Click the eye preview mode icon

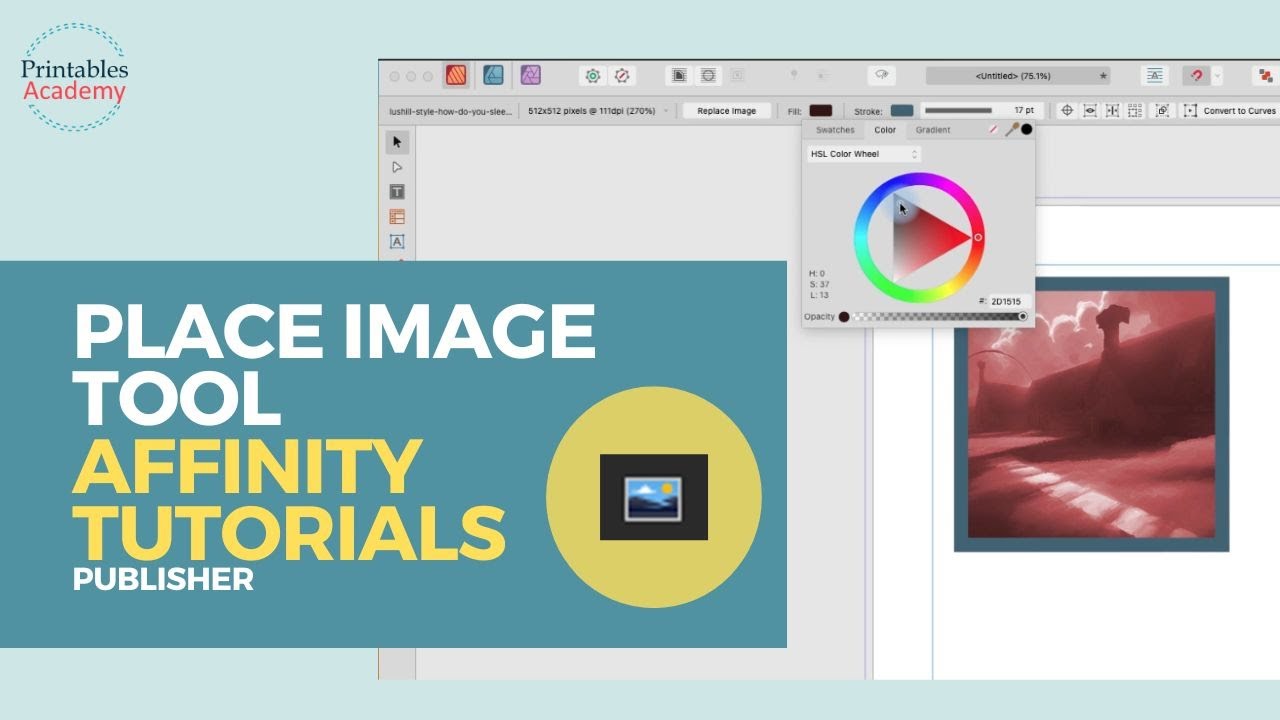coord(881,75)
